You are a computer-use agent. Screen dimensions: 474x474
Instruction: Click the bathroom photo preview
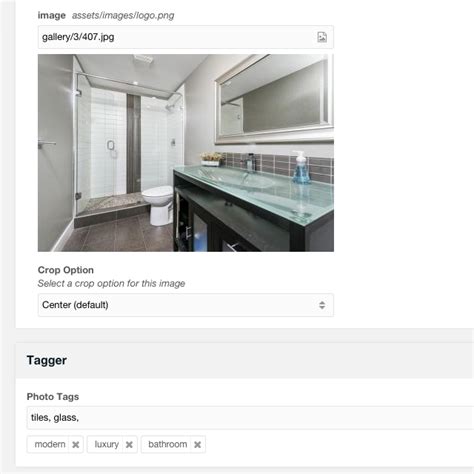(186, 153)
